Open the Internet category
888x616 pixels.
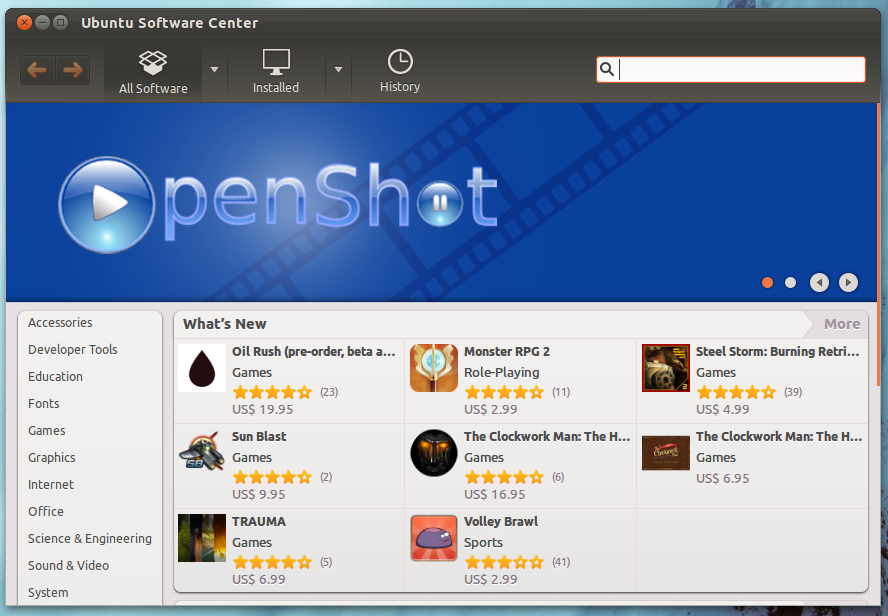click(51, 485)
